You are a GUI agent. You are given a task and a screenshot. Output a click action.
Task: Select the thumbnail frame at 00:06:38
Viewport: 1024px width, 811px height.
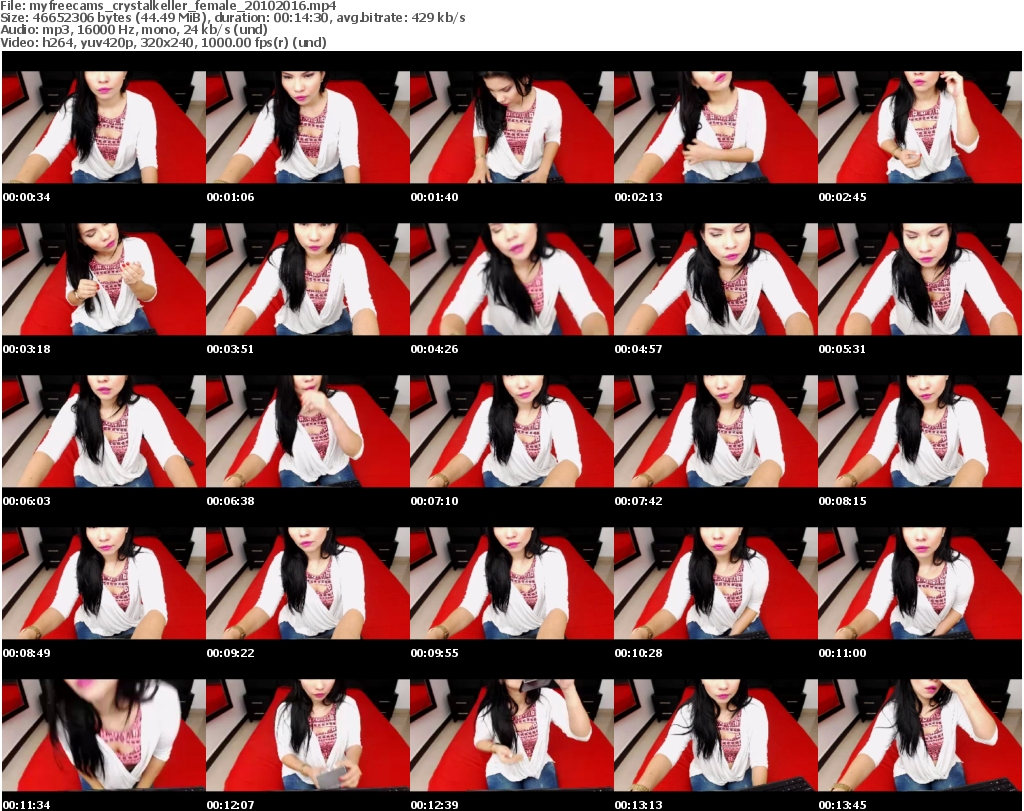308,432
